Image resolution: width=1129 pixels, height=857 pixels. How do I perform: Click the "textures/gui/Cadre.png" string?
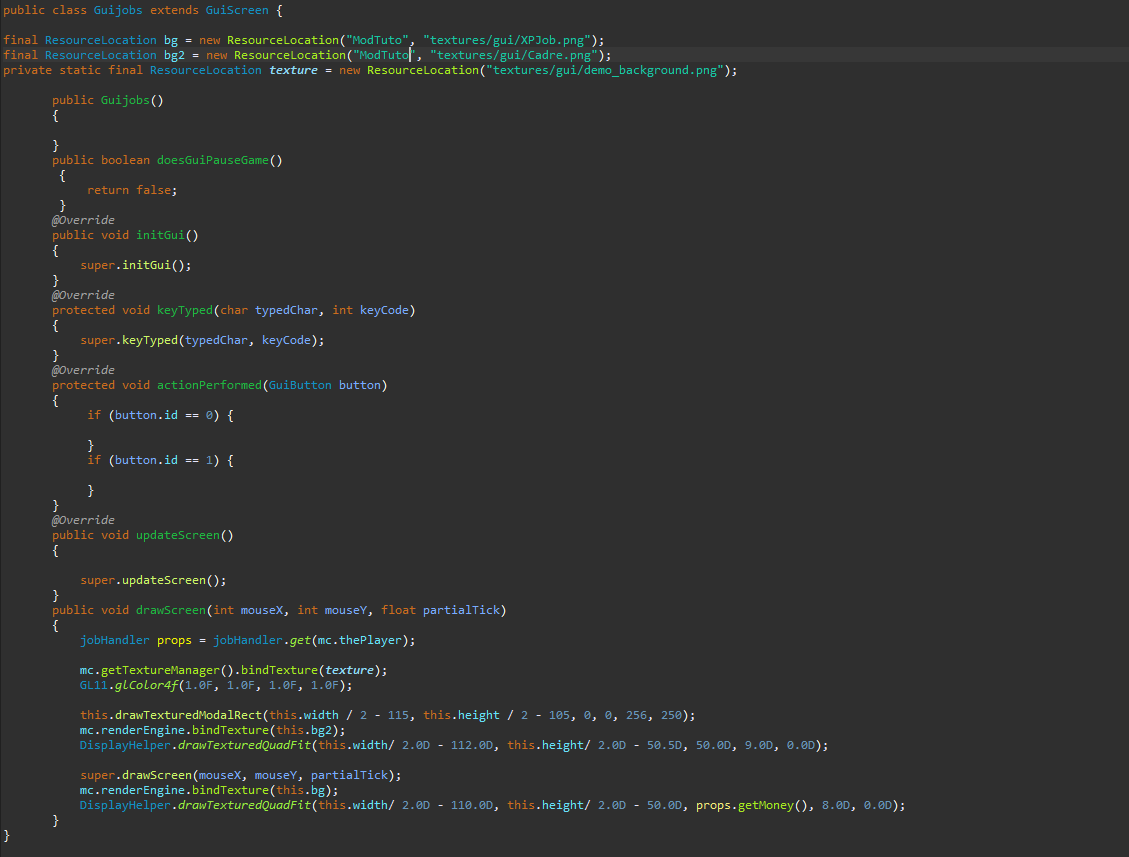click(516, 55)
